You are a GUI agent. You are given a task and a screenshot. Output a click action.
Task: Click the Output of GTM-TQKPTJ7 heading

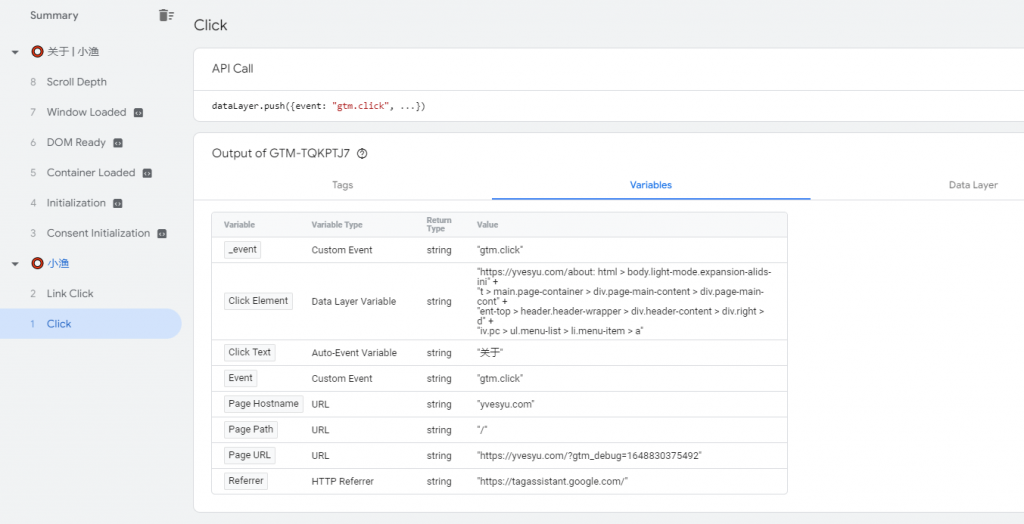(281, 154)
